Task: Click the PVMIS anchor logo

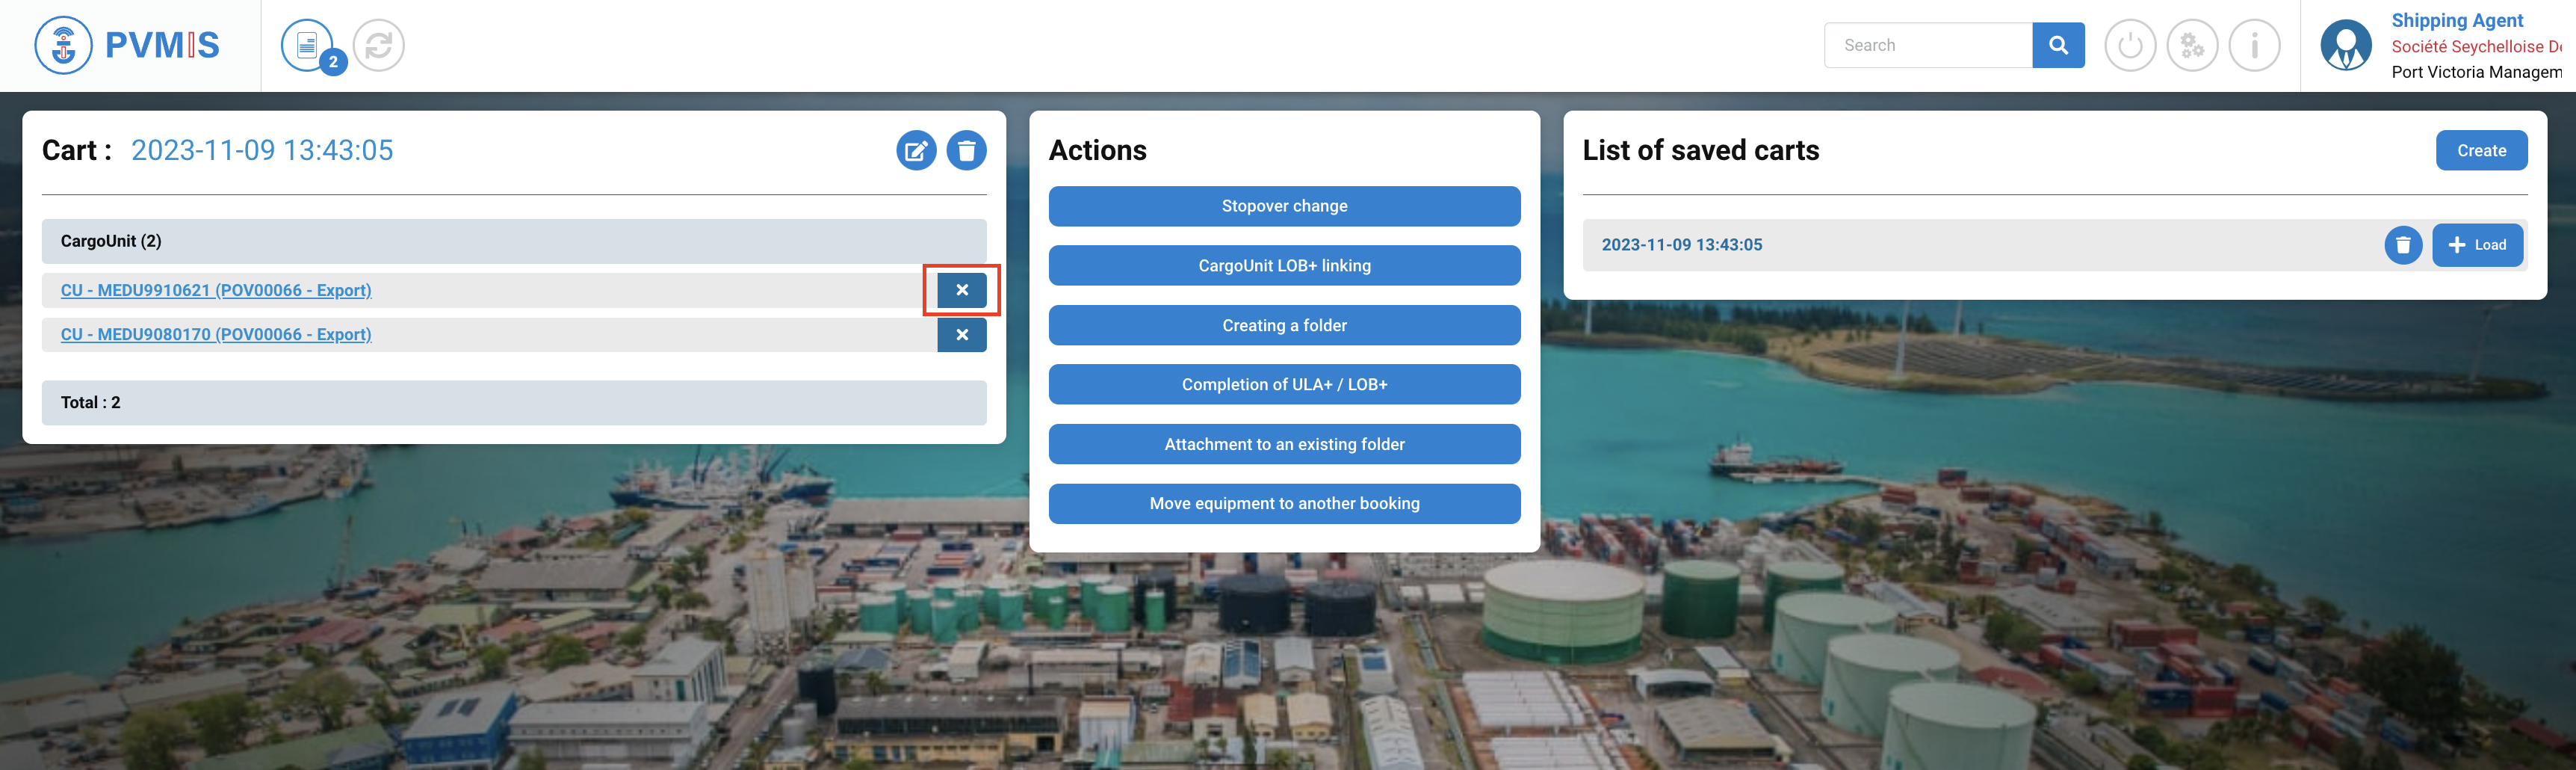Action: tap(64, 45)
